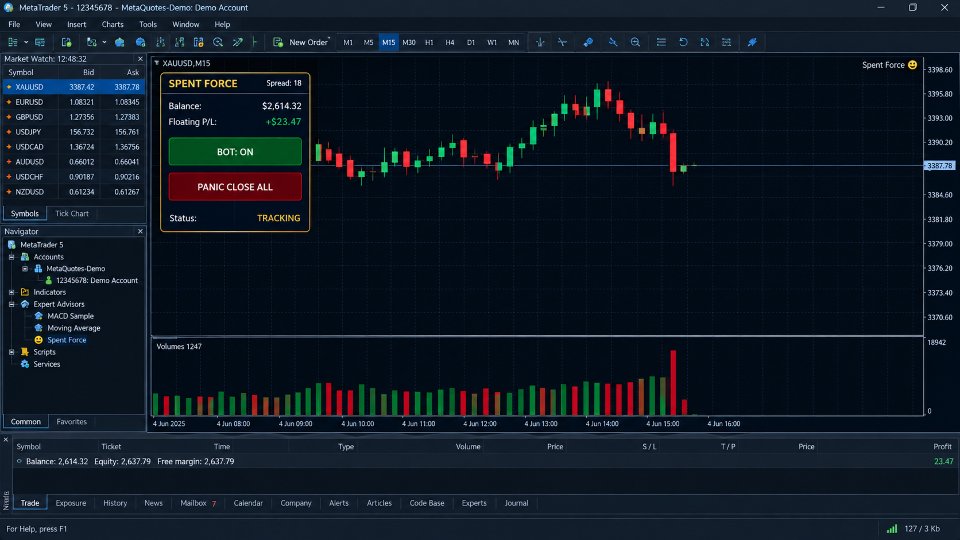Open the Mailbox tab
The width and height of the screenshot is (960, 540).
(198, 503)
